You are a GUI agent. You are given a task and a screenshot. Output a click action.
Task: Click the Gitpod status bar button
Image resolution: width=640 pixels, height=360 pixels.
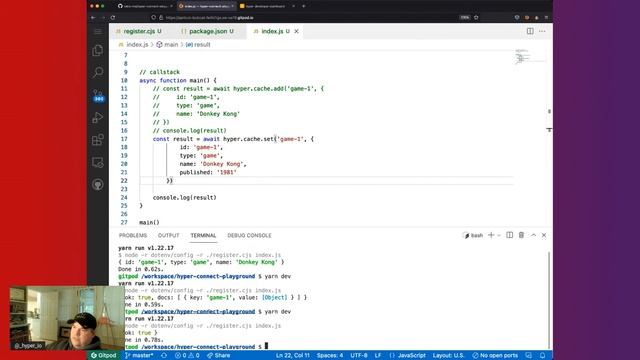click(104, 355)
